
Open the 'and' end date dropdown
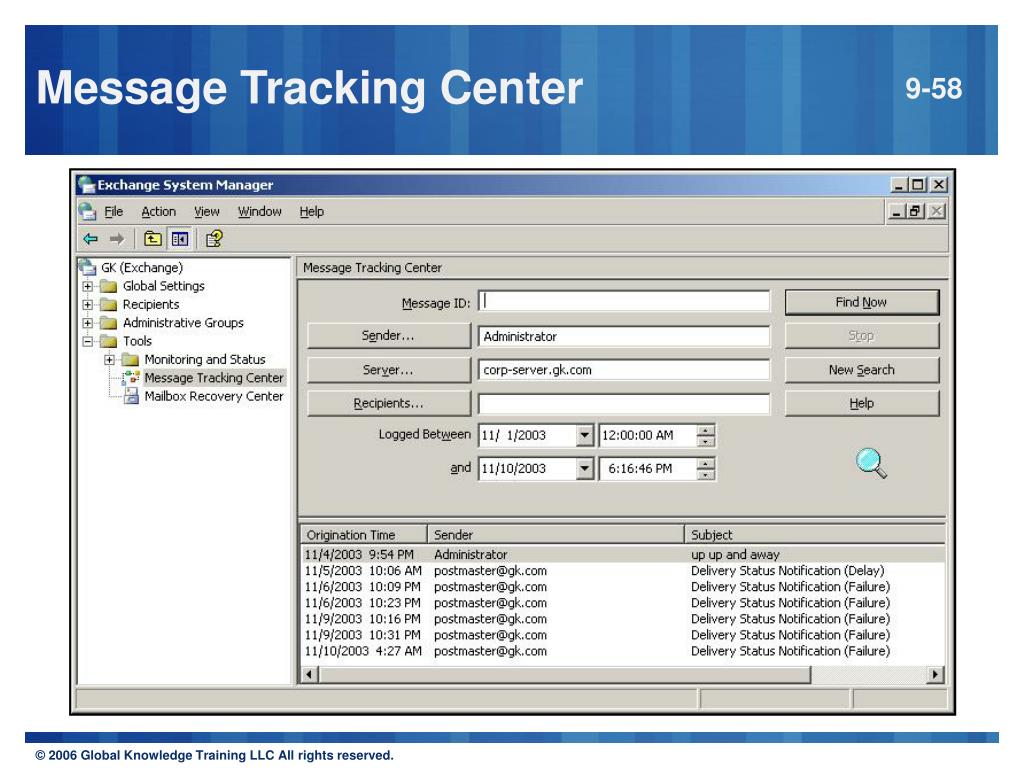coord(584,468)
